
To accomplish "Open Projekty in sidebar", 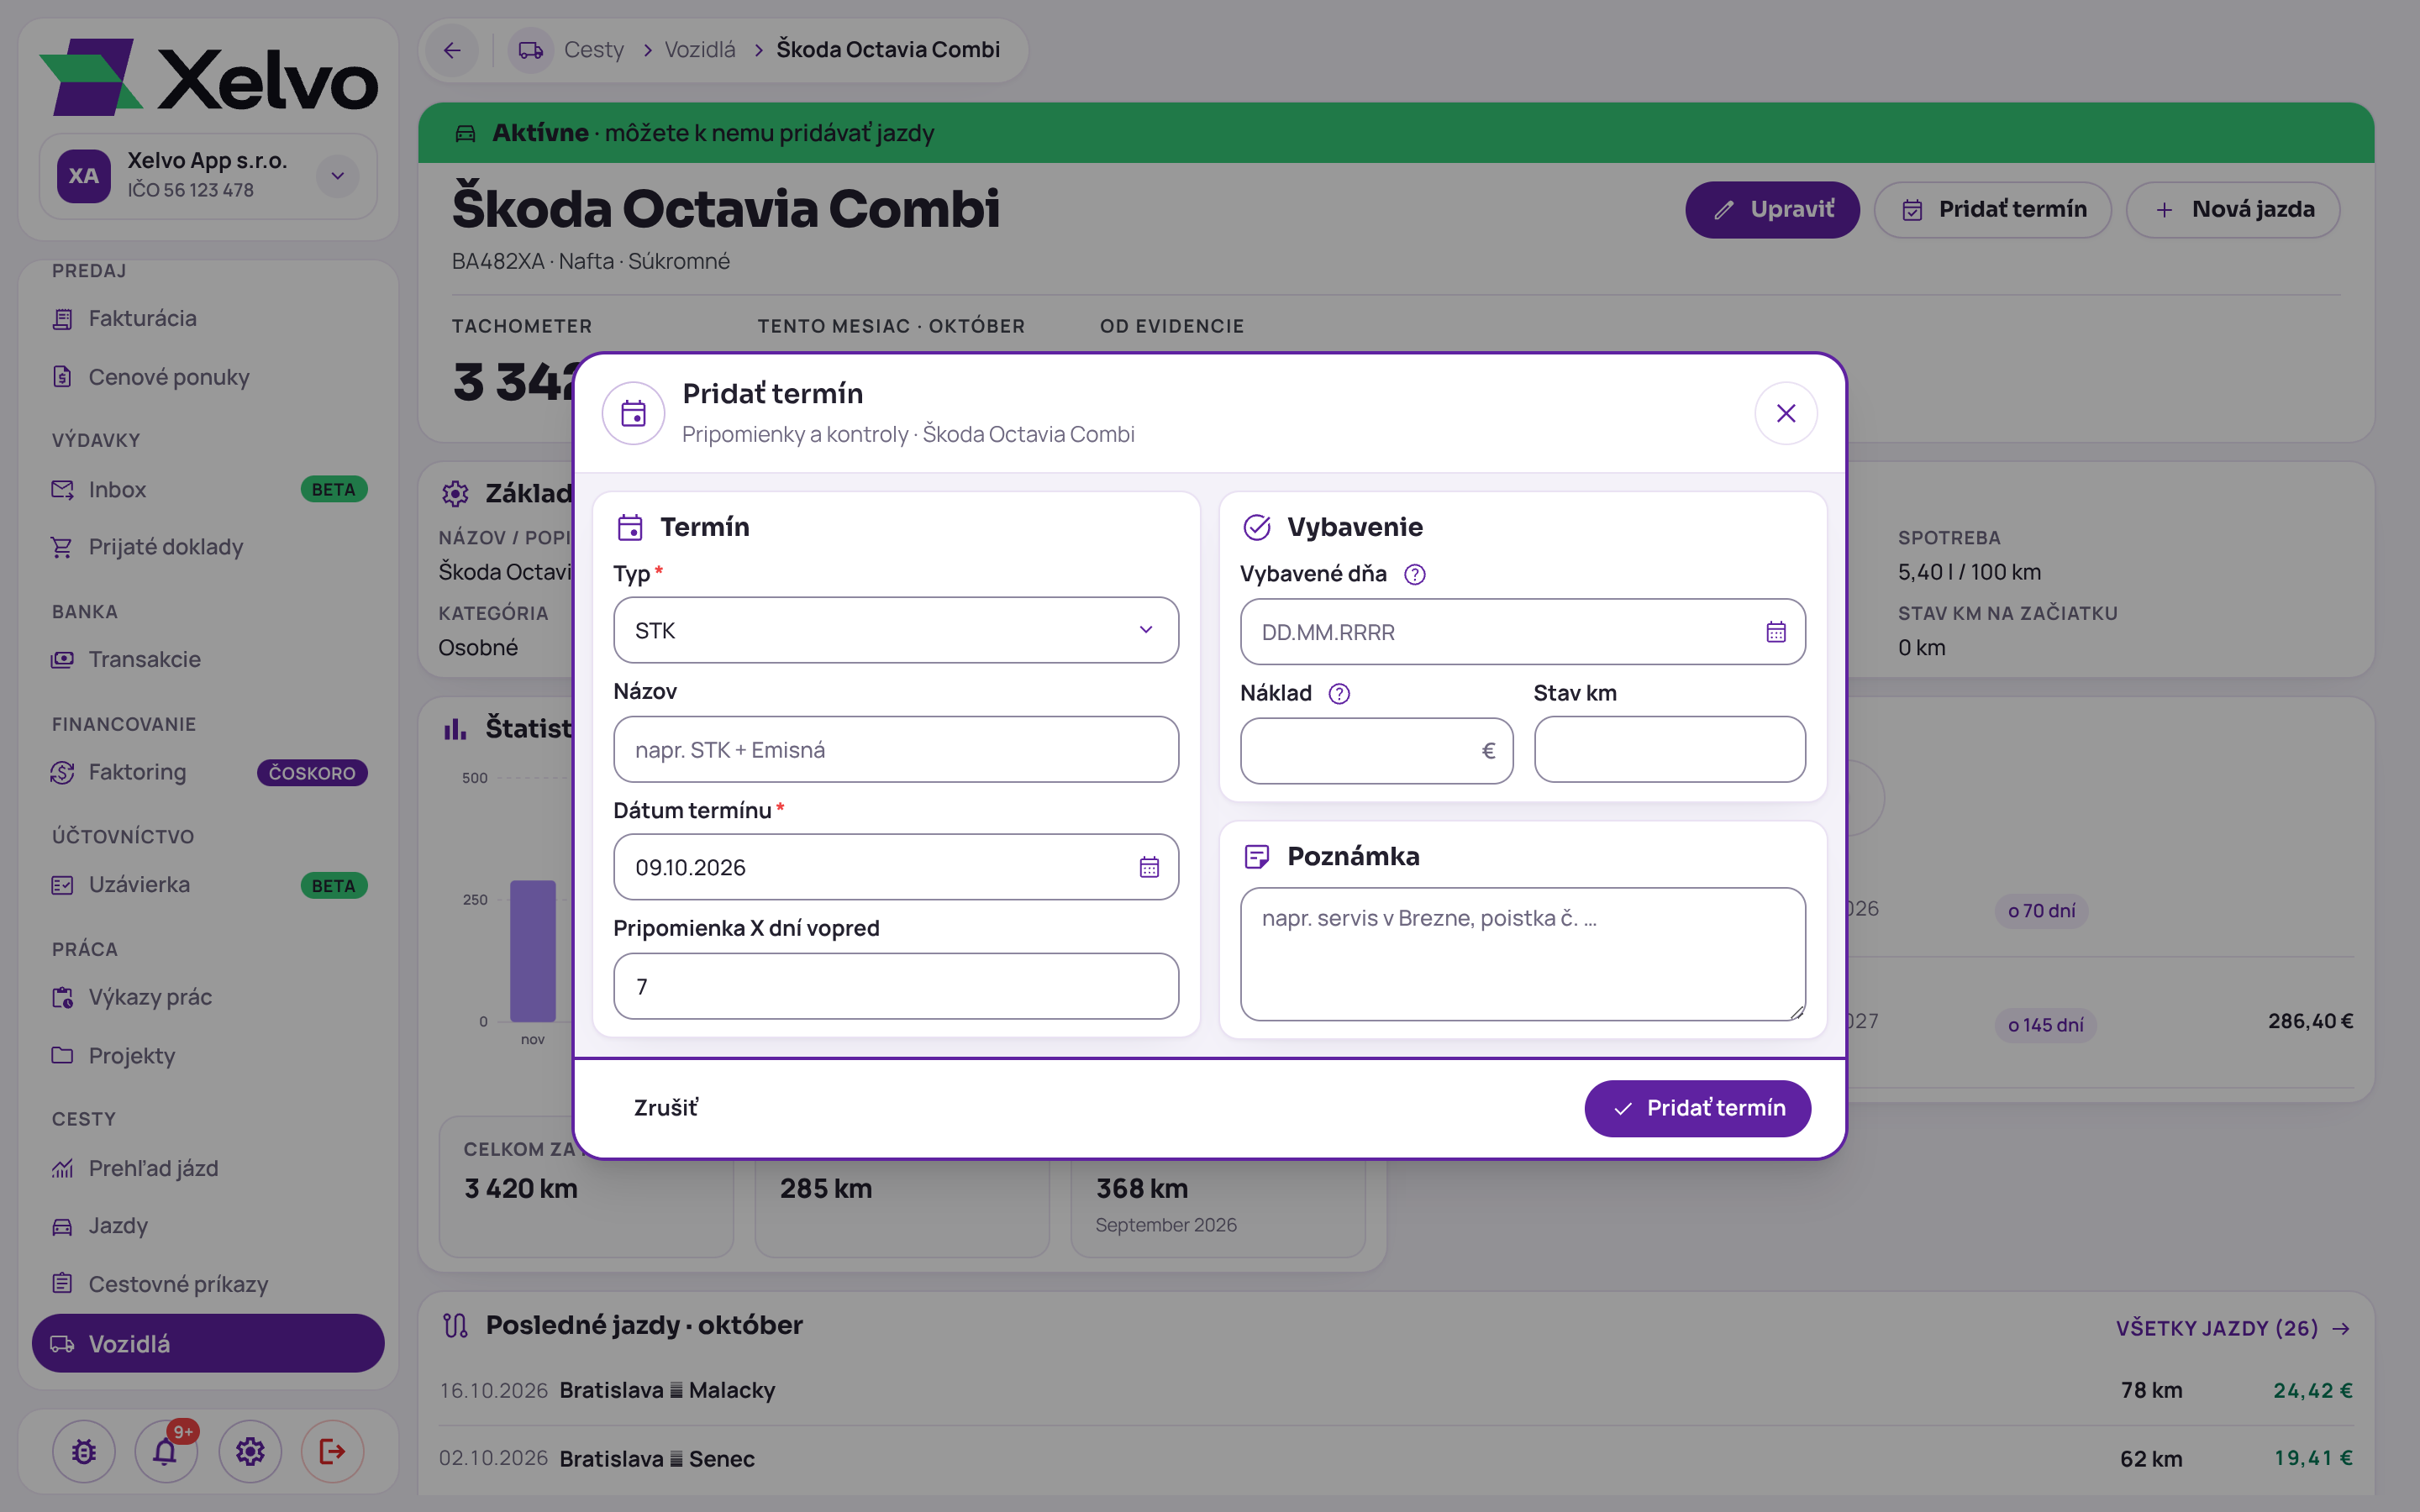I will 209,1055.
